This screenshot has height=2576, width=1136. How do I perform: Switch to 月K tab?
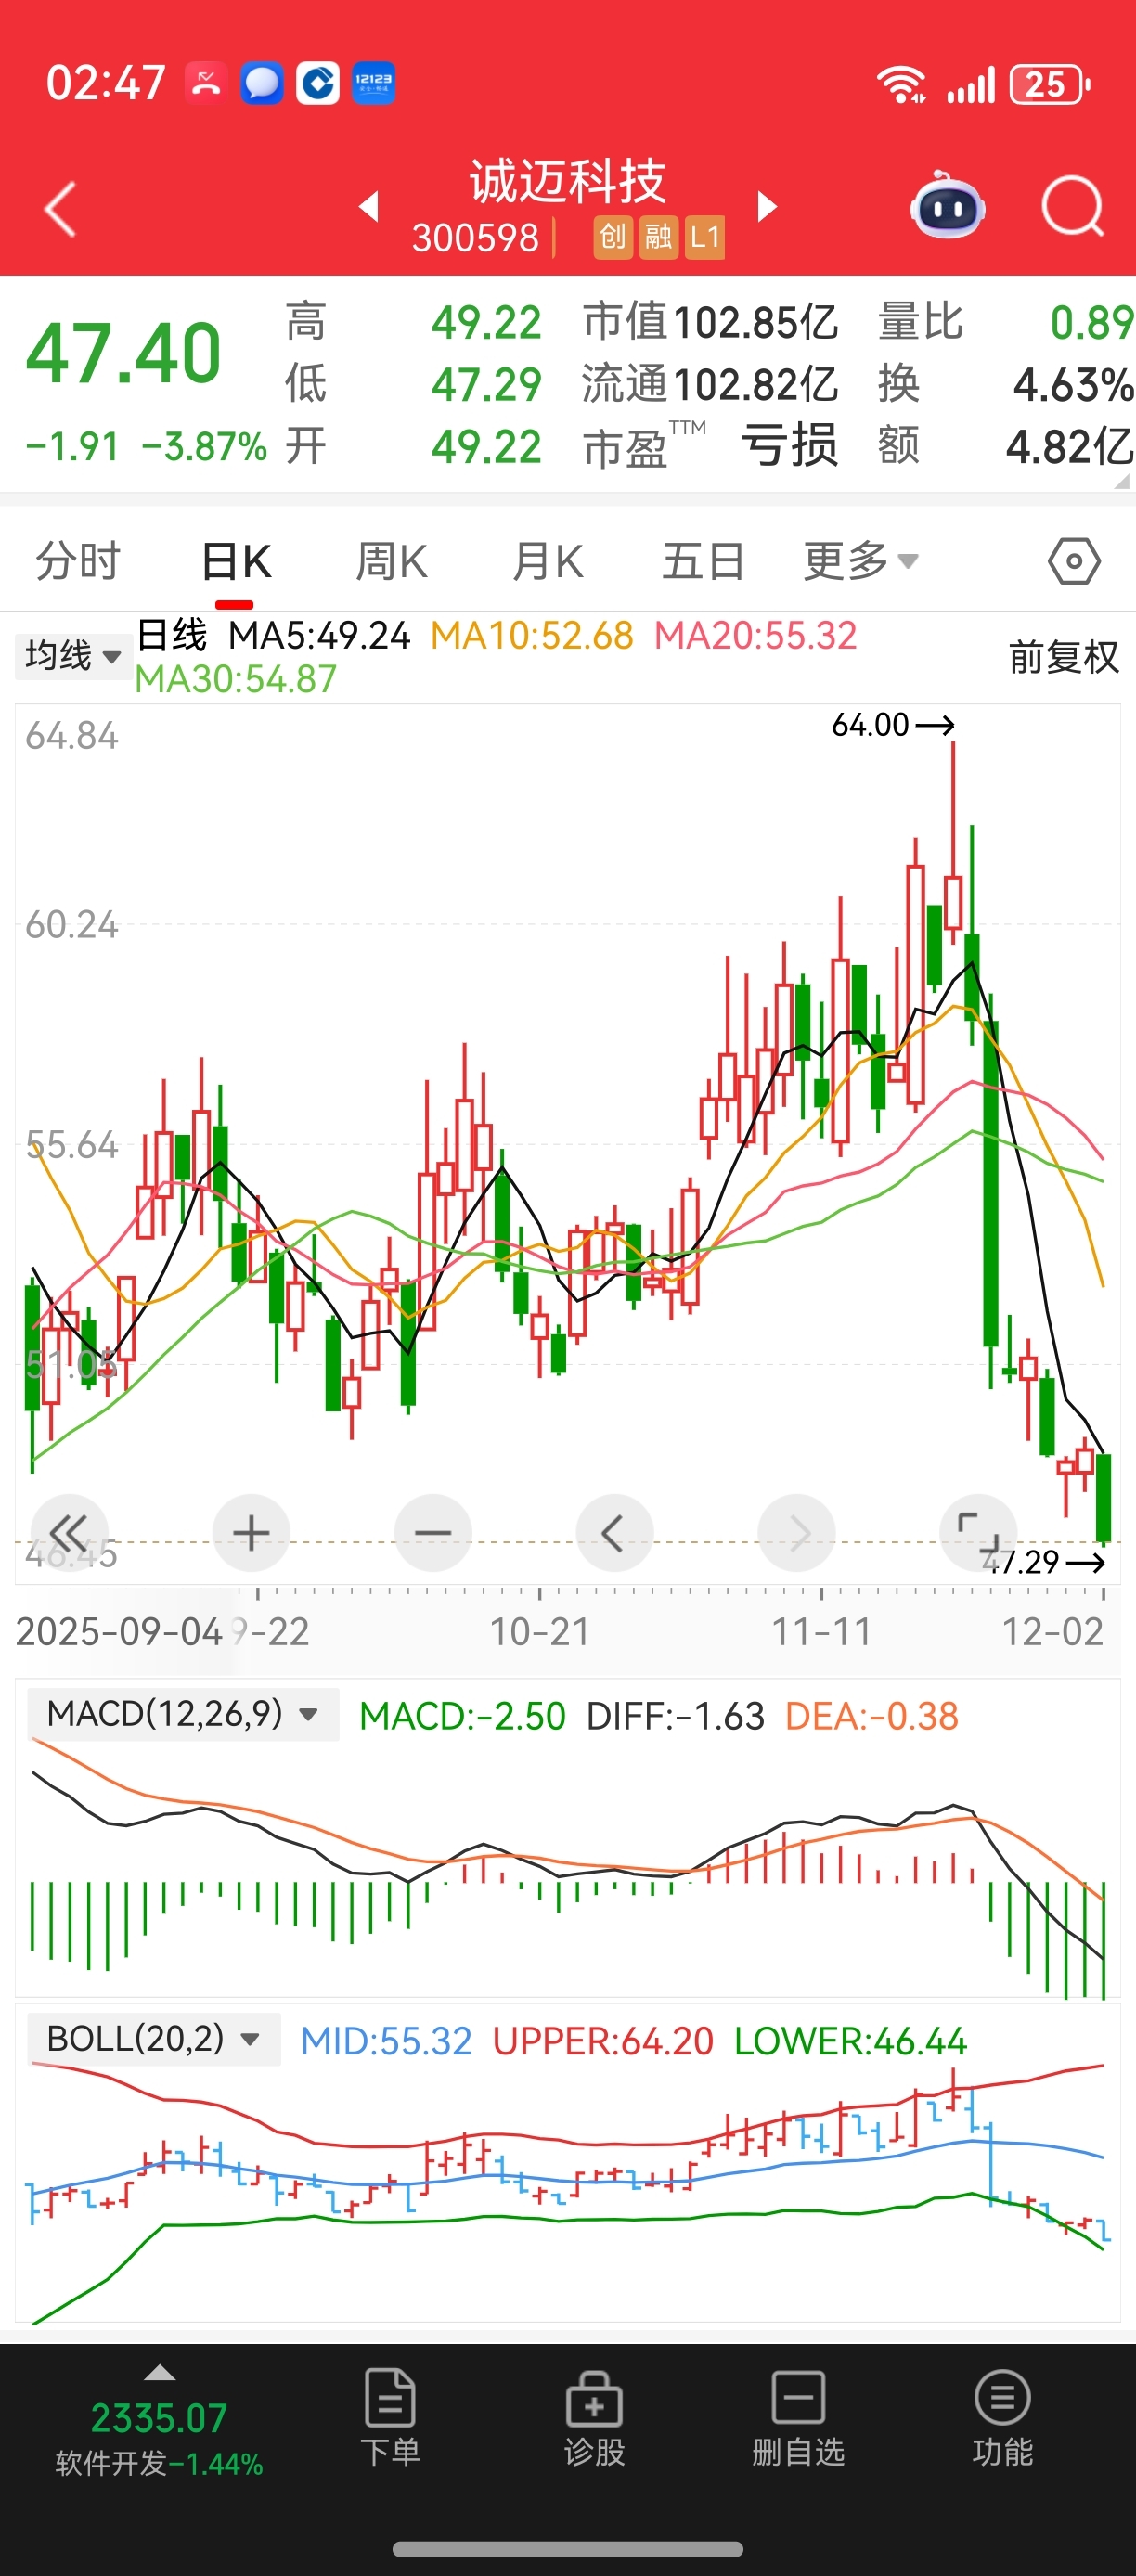click(547, 561)
